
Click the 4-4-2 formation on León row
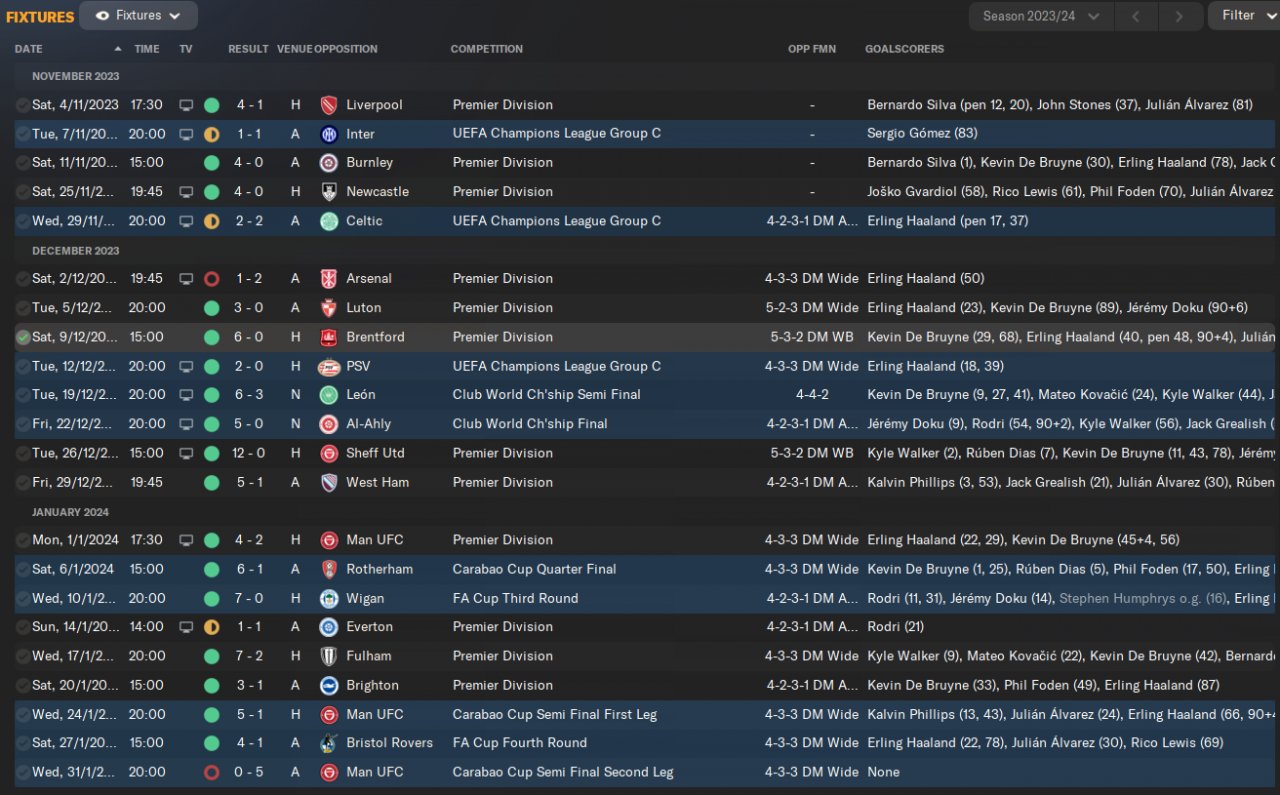click(812, 395)
